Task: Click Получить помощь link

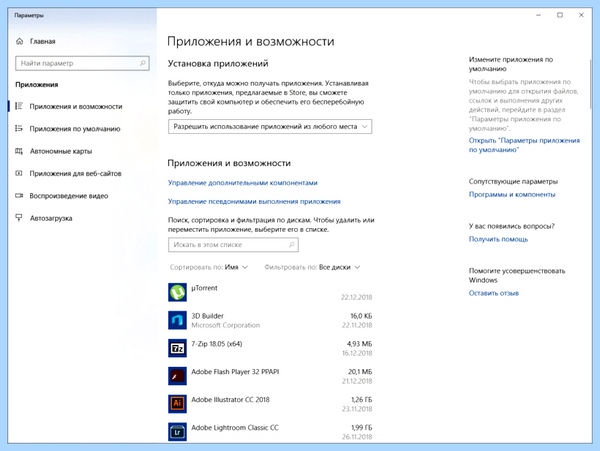Action: [x=498, y=239]
